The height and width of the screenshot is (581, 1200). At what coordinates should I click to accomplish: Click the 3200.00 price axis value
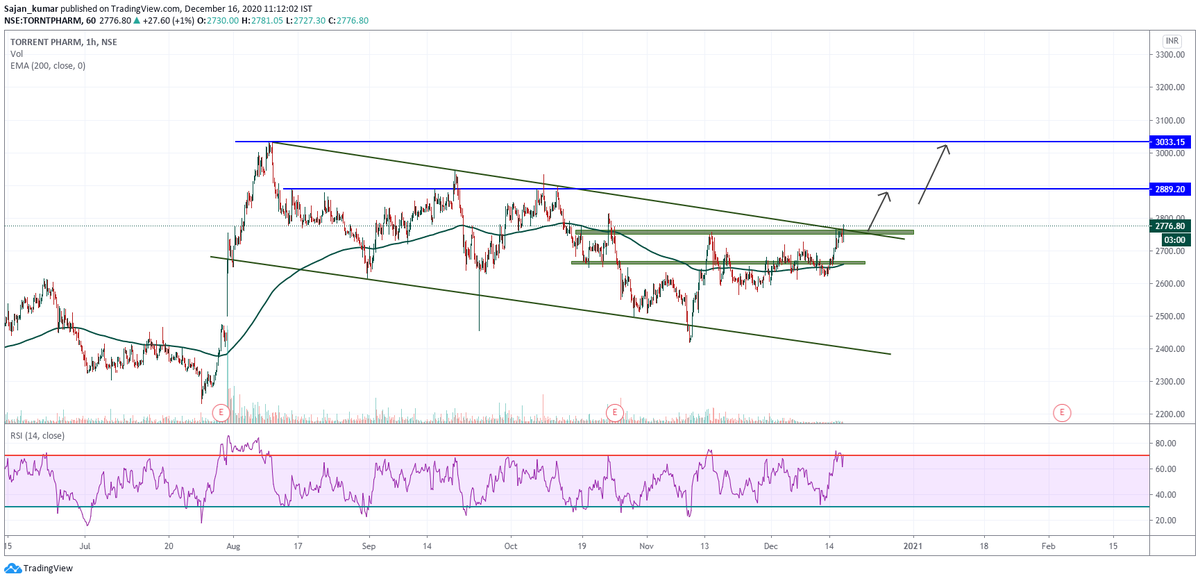(1170, 88)
